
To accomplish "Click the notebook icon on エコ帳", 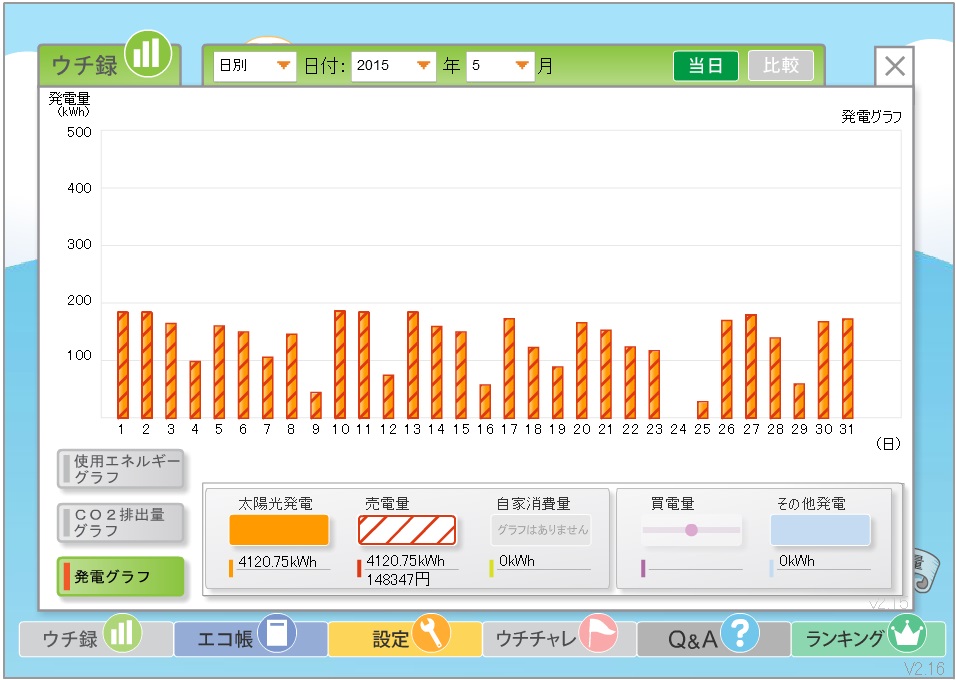I will [277, 633].
